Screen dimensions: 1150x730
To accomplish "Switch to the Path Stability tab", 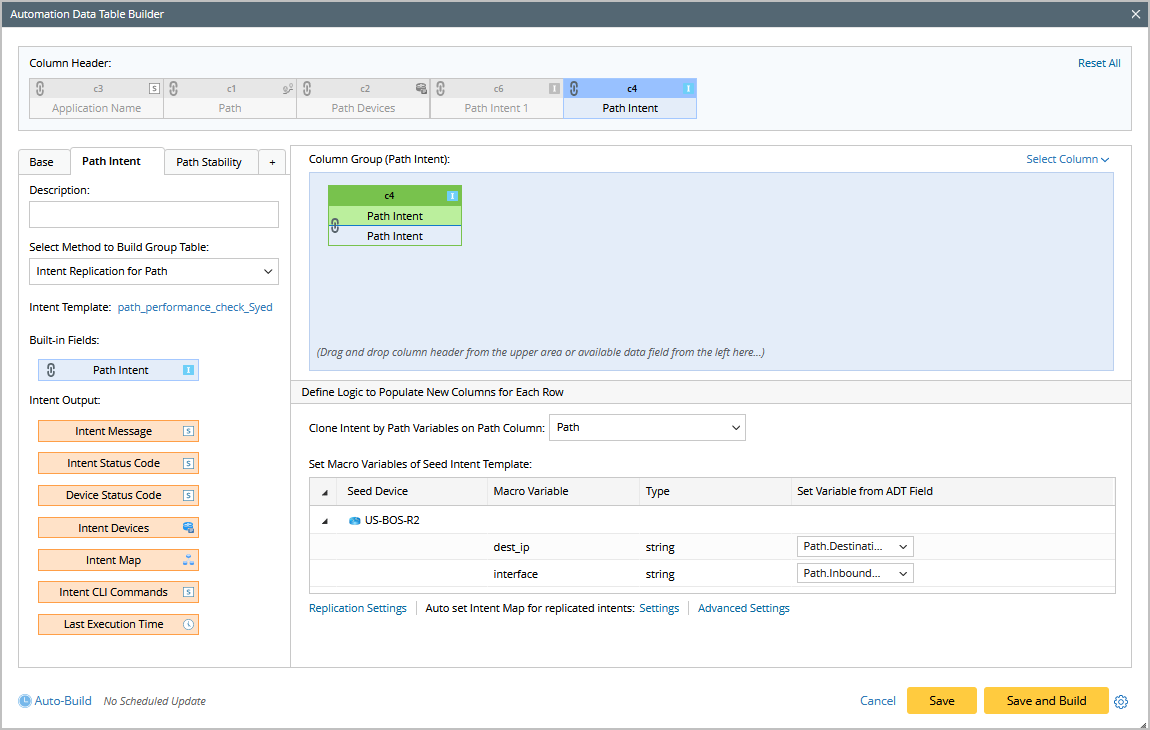I will click(x=209, y=162).
